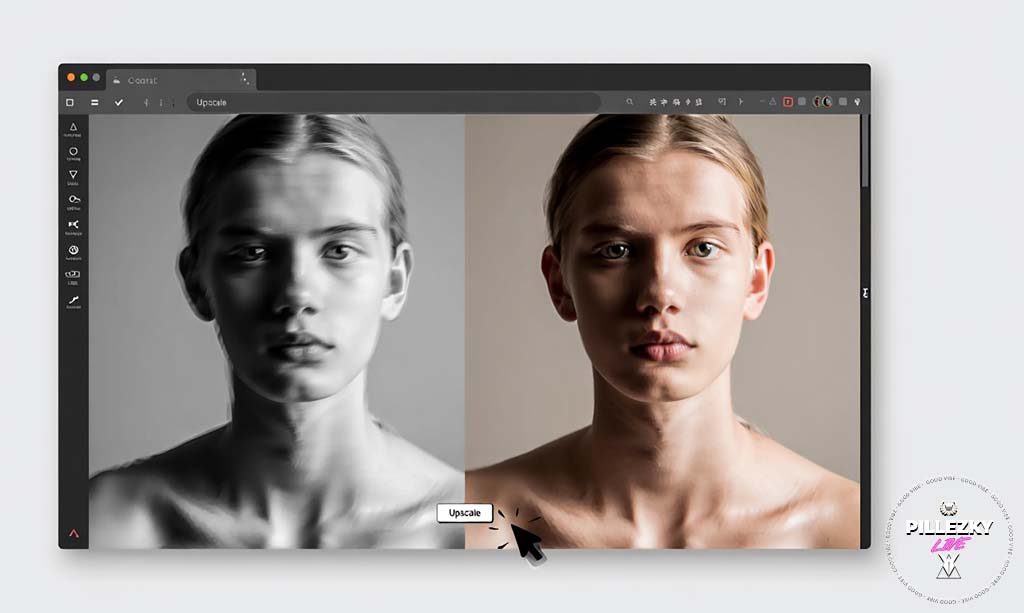Expand the collapsed panel handle on the right edge
The width and height of the screenshot is (1024, 613).
click(x=864, y=292)
